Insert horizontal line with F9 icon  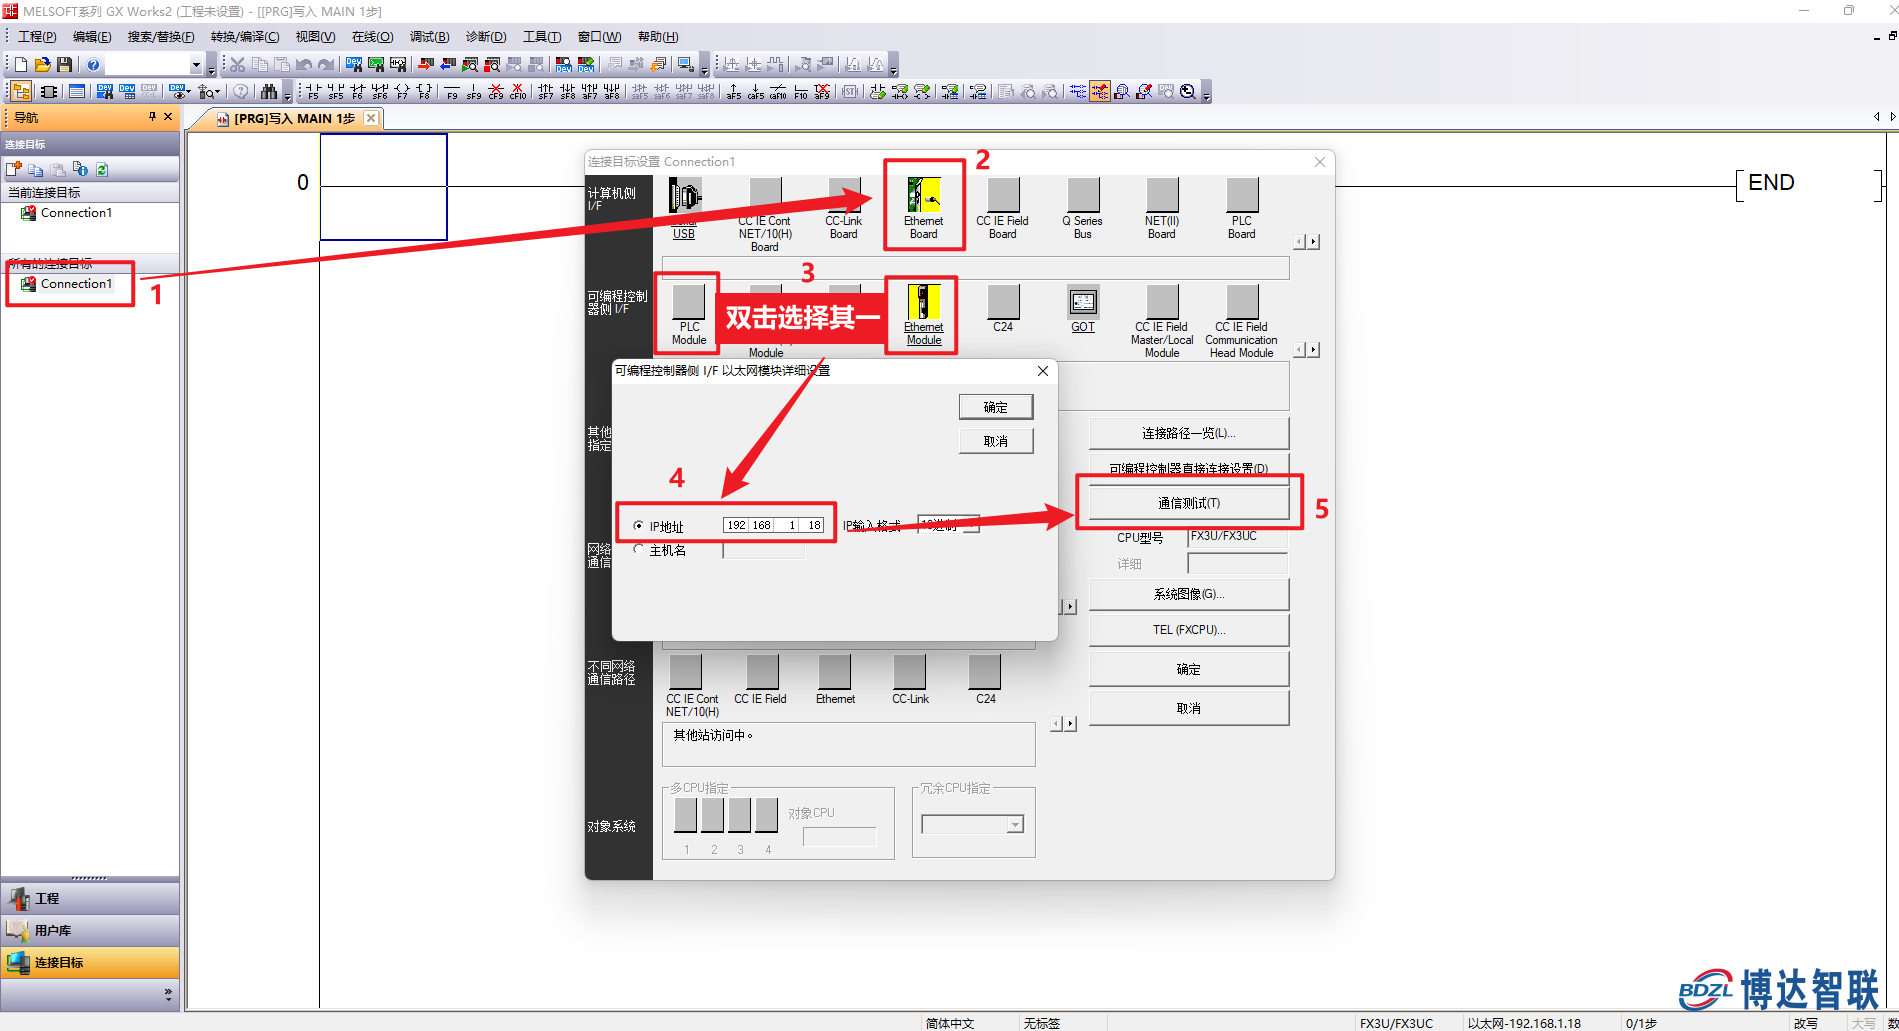coord(452,92)
